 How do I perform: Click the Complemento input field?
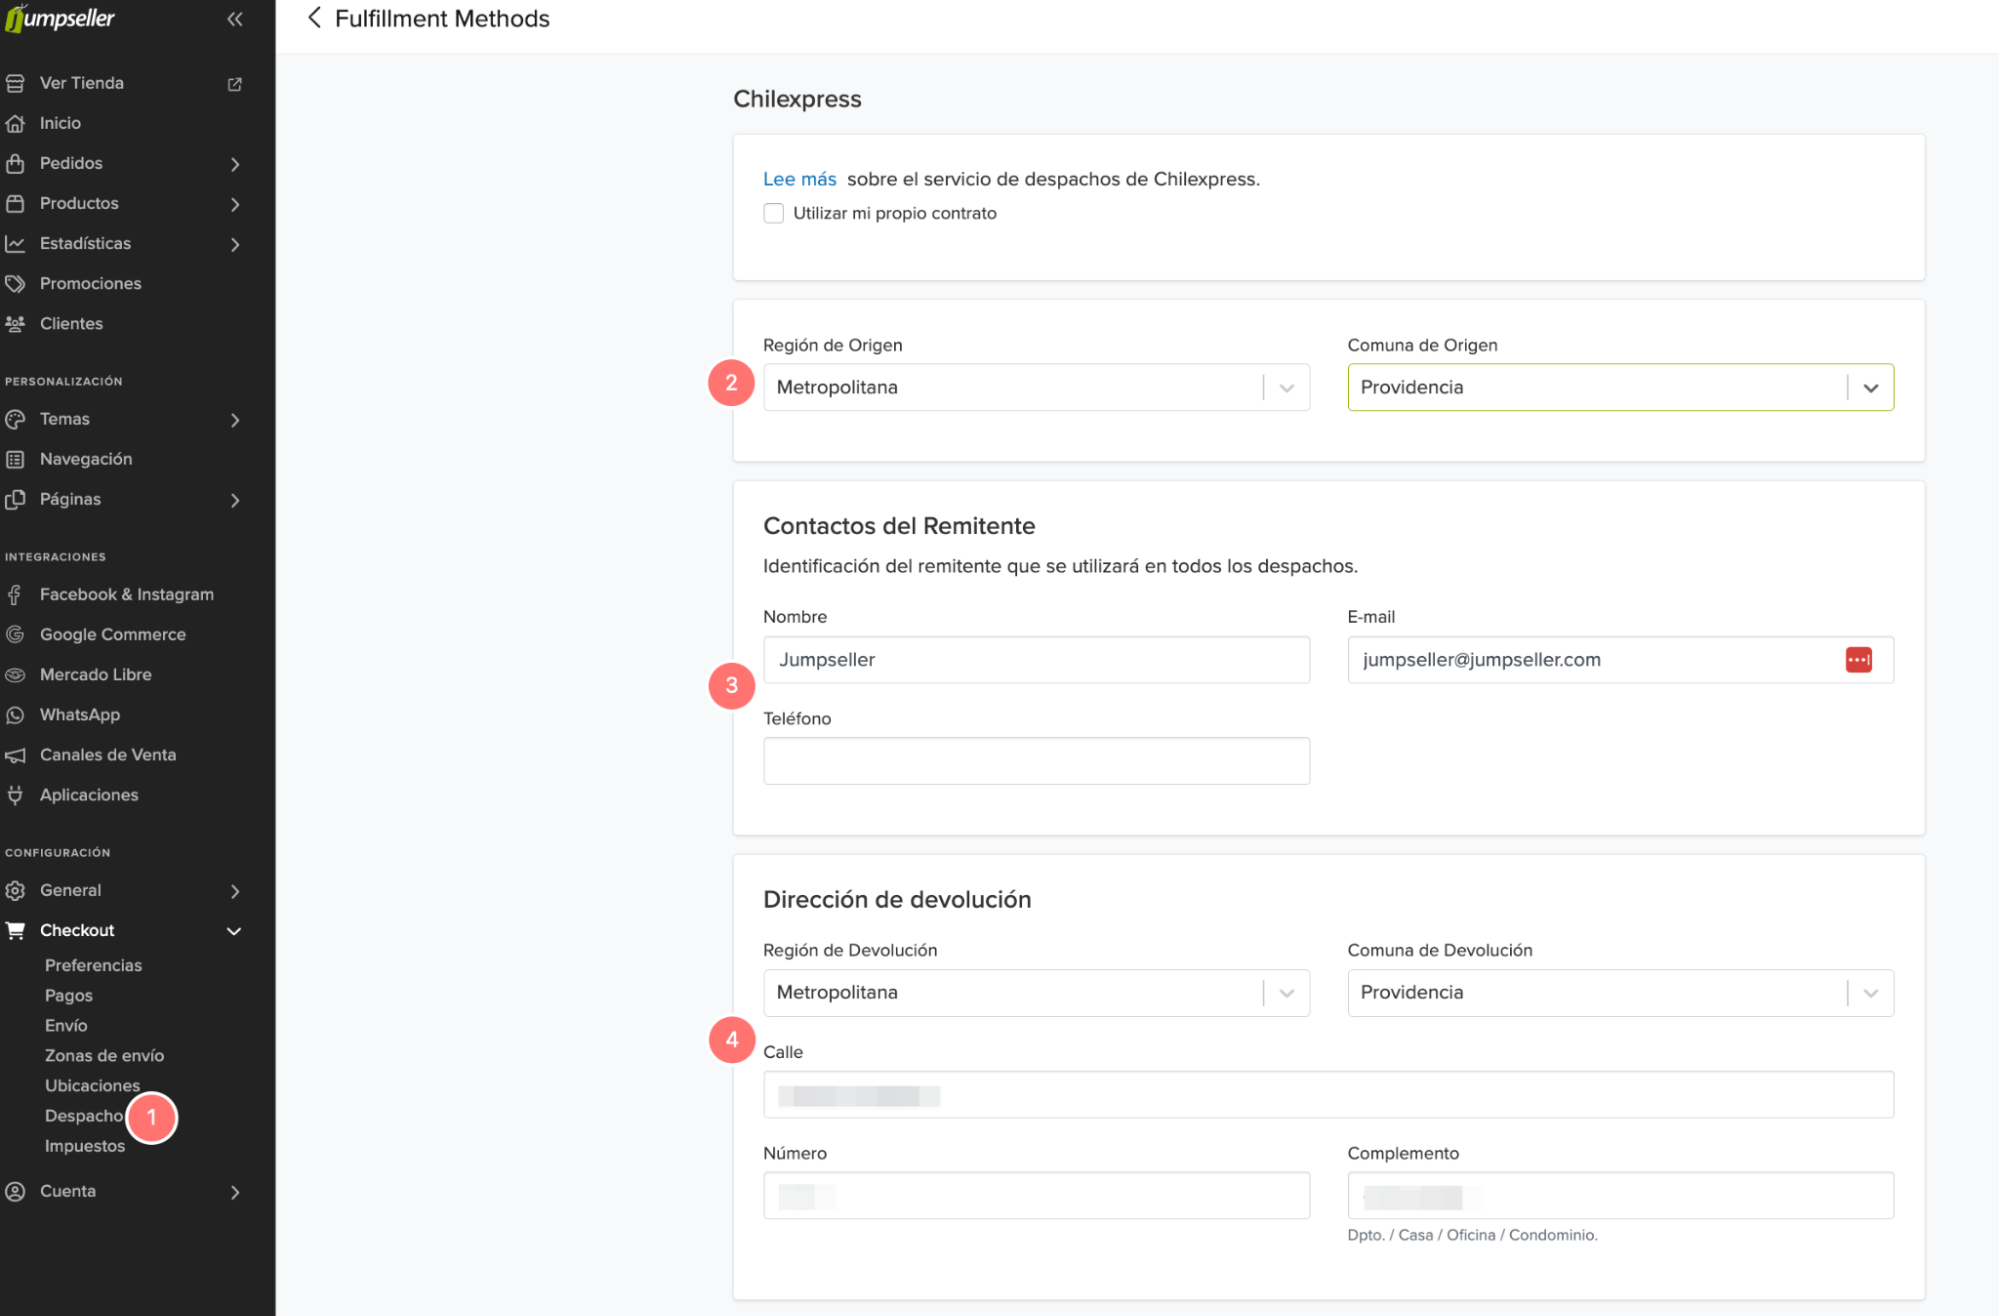click(1620, 1196)
